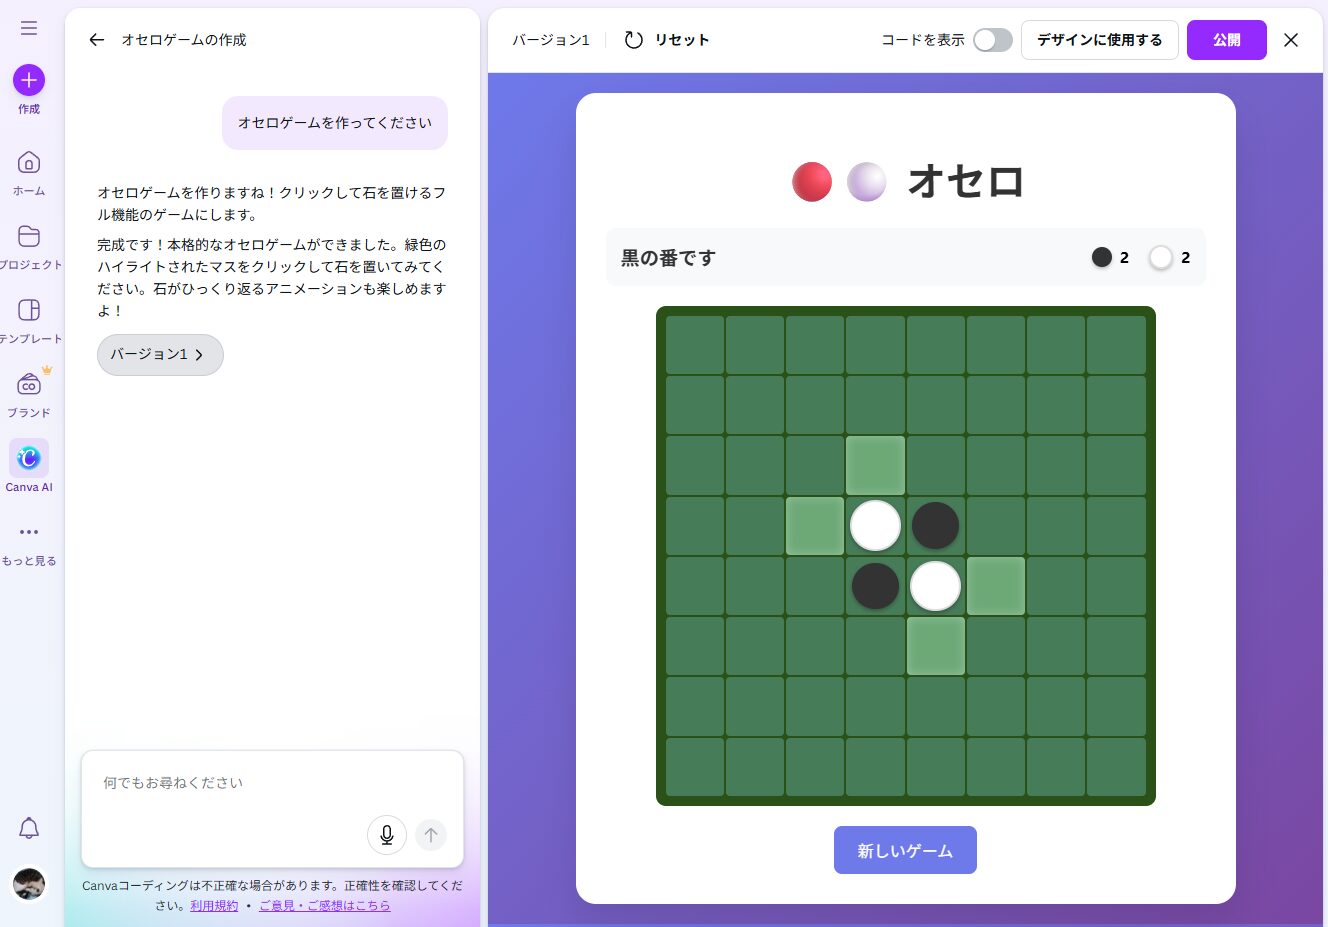Open プロジェクト folder icon
Screen dimensions: 1328x927
(29, 237)
